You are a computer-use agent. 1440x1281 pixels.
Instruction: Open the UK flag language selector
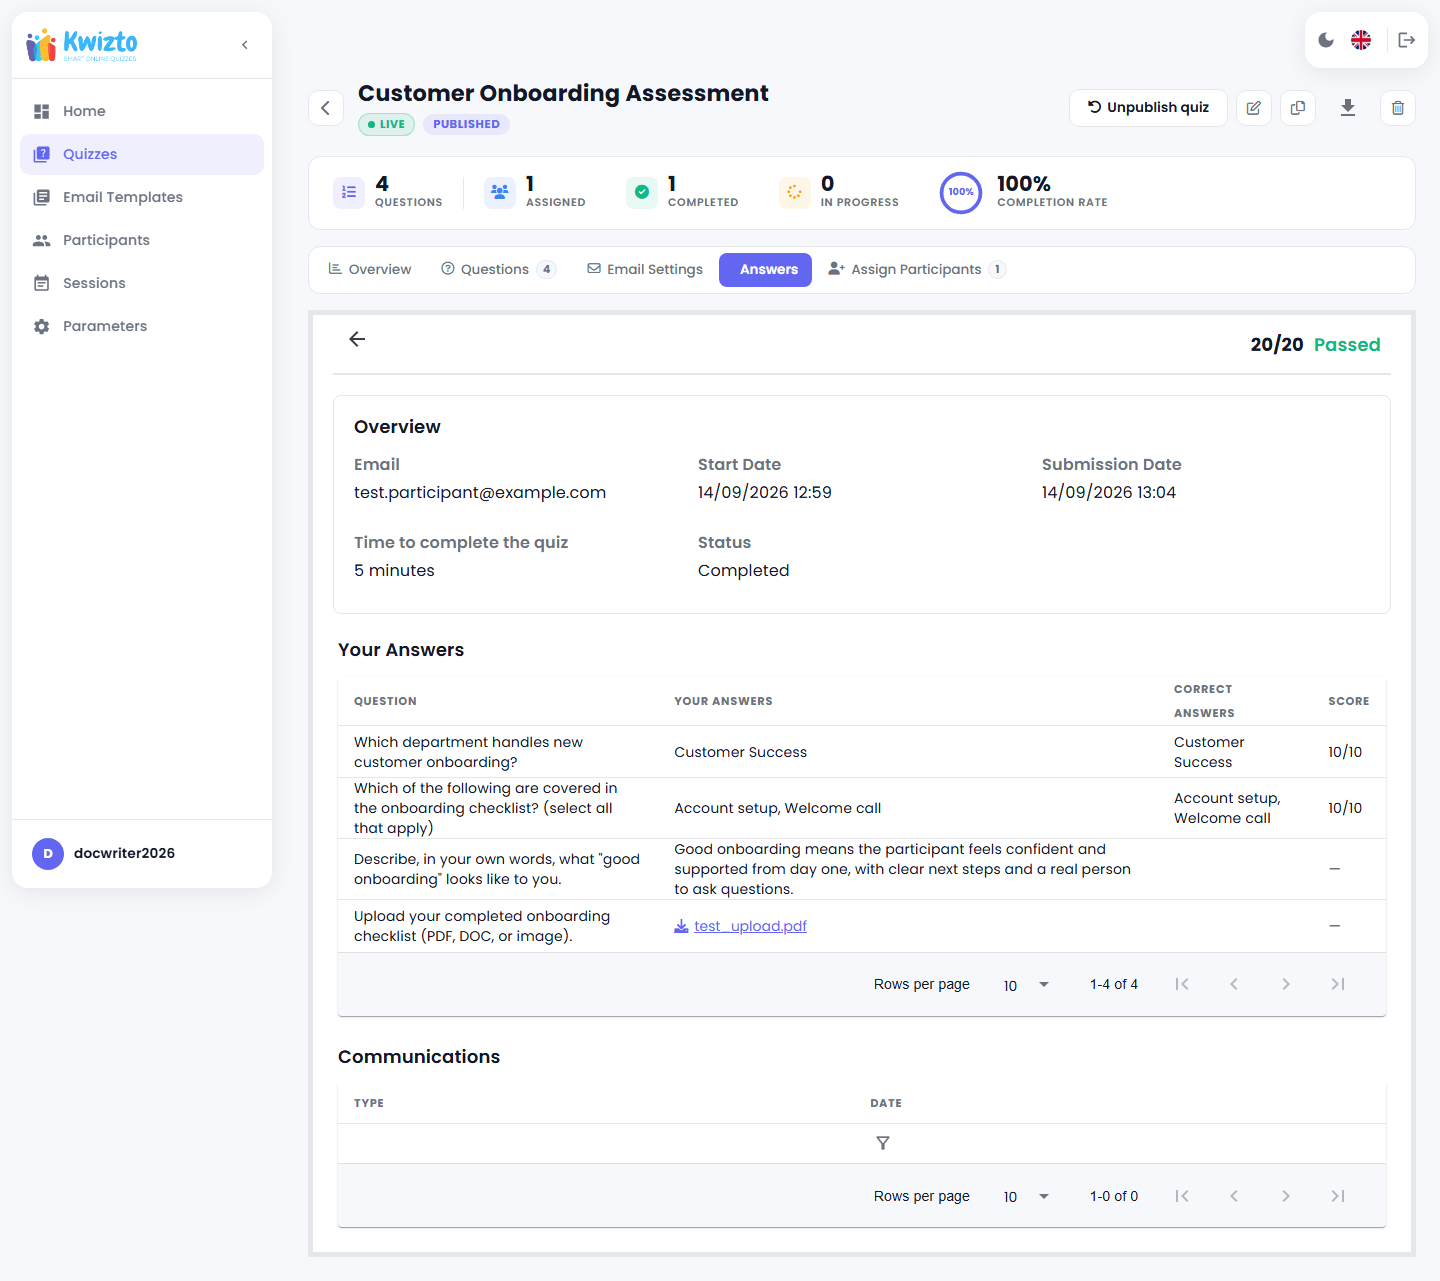1361,40
